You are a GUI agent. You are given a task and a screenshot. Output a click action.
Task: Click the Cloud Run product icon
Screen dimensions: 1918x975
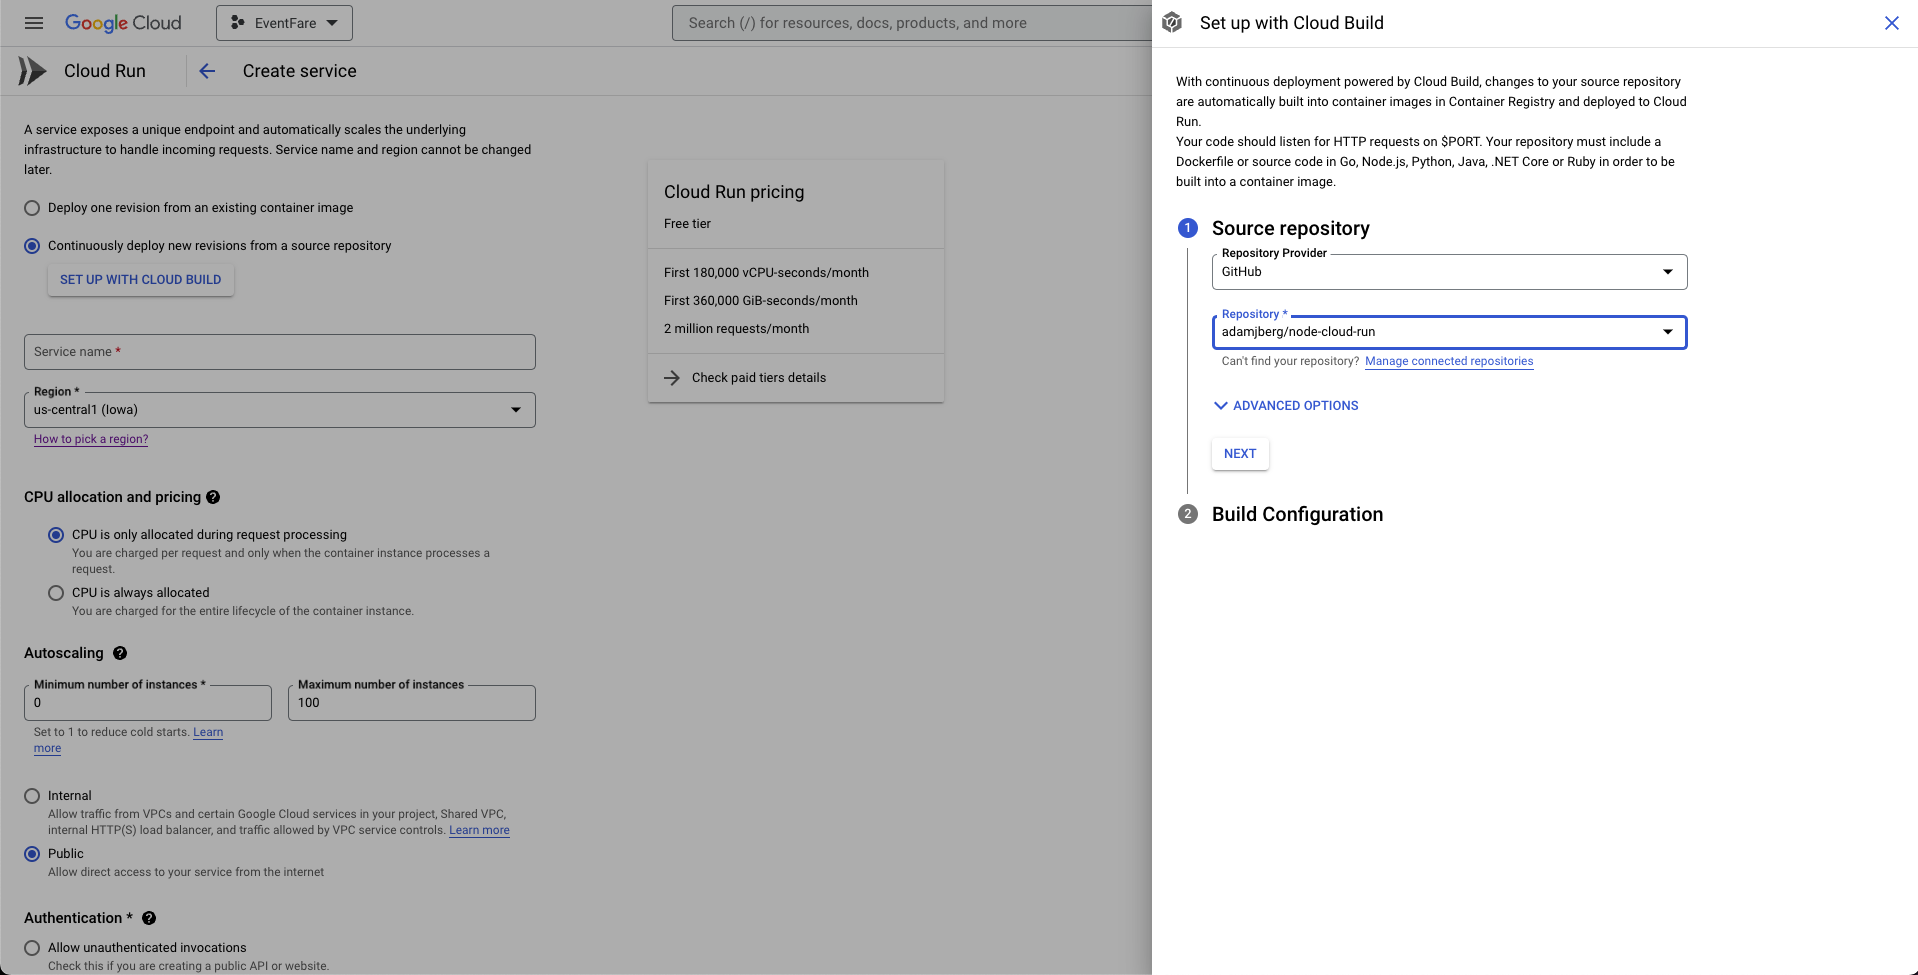pyautogui.click(x=32, y=71)
